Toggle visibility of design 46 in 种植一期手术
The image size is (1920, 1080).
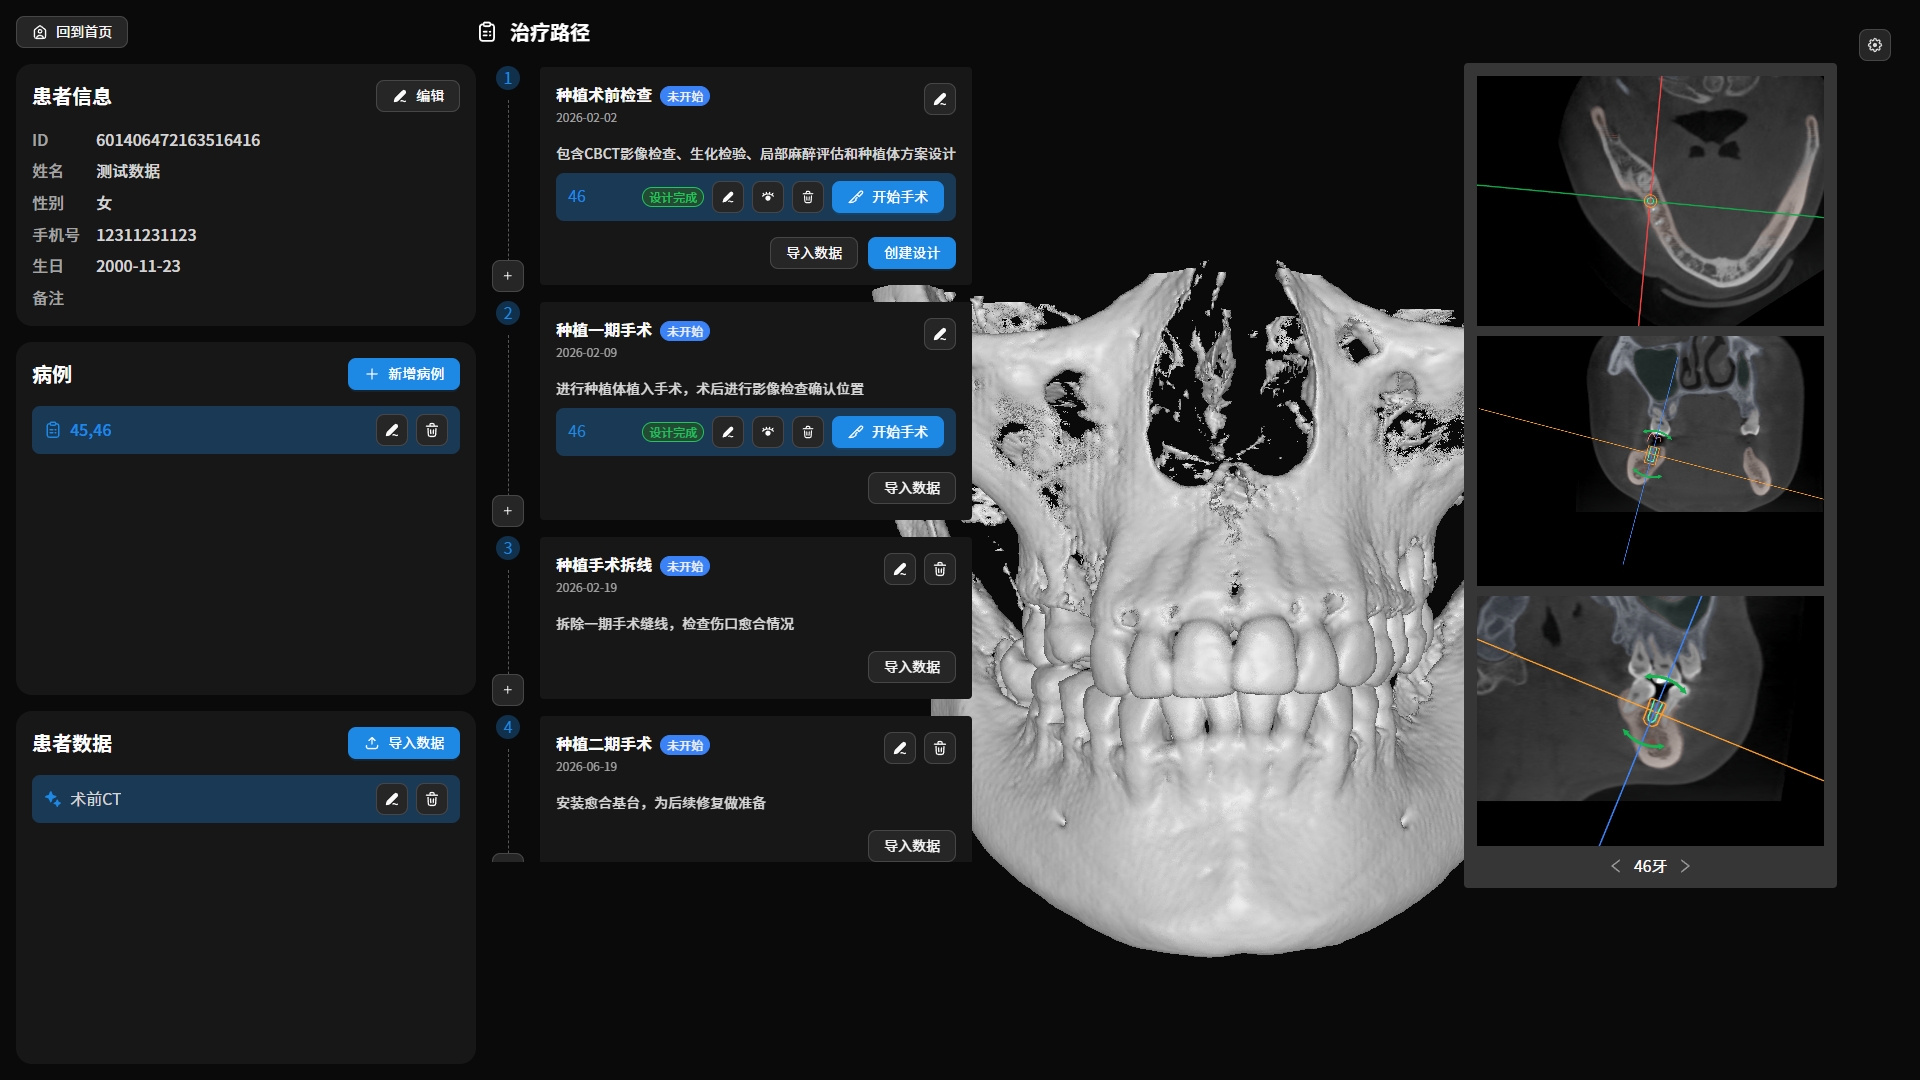pos(767,432)
